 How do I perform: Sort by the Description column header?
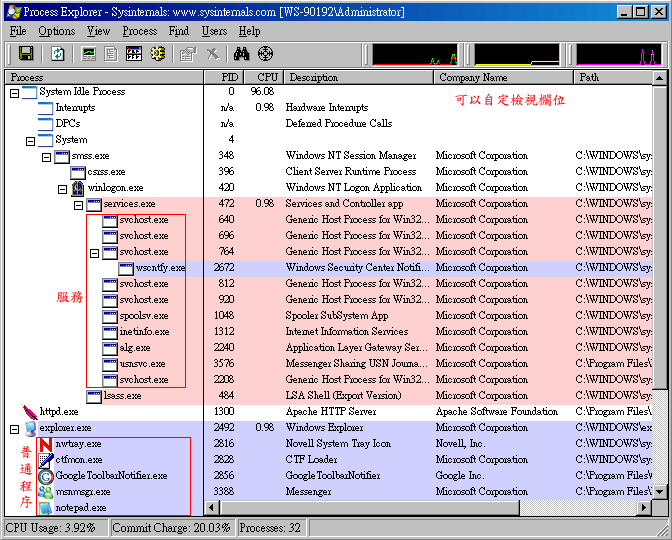point(359,78)
